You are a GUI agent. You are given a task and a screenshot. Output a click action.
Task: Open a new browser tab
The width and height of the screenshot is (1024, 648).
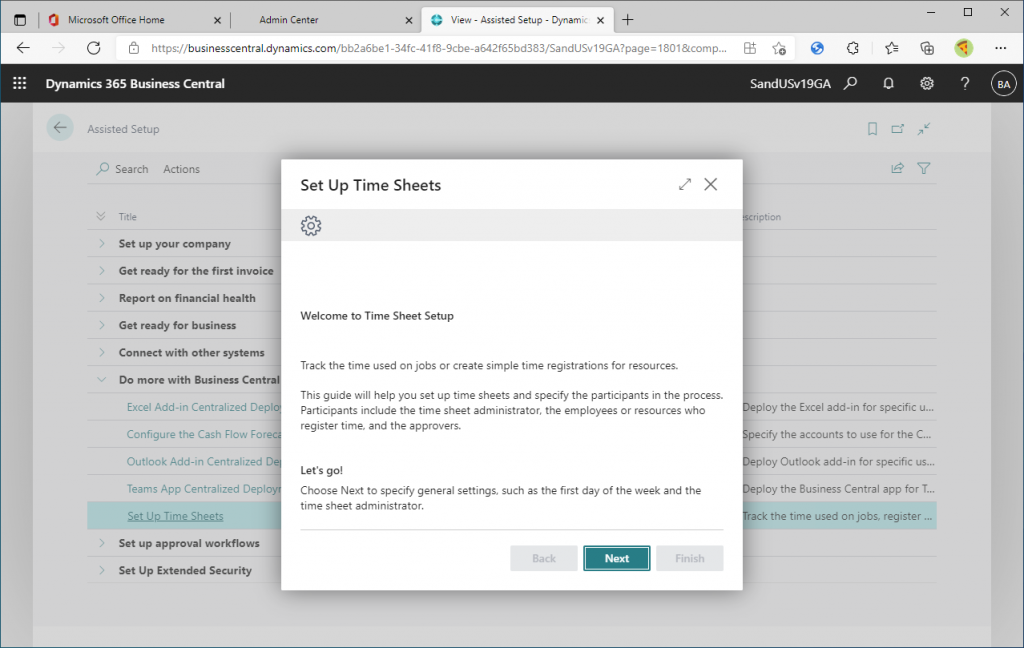coord(628,20)
